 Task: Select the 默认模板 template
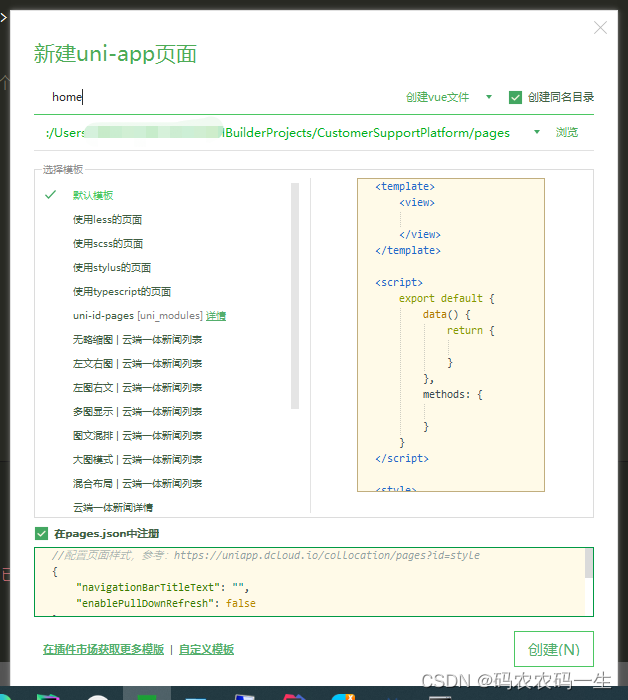(93, 195)
